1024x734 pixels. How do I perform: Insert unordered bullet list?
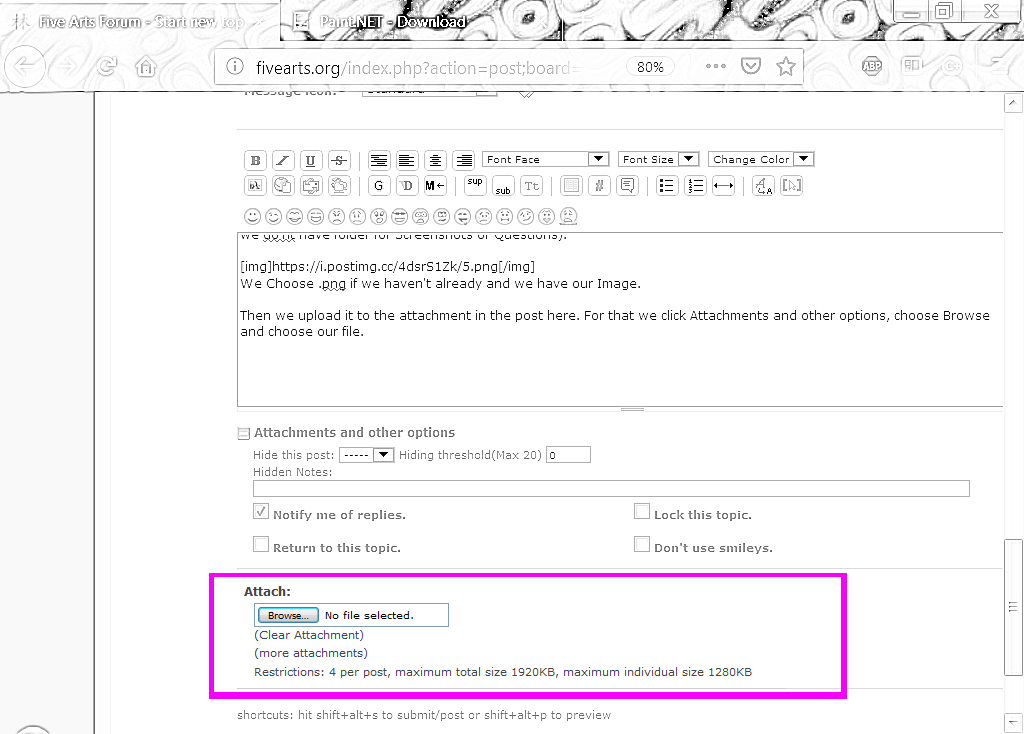pos(667,185)
